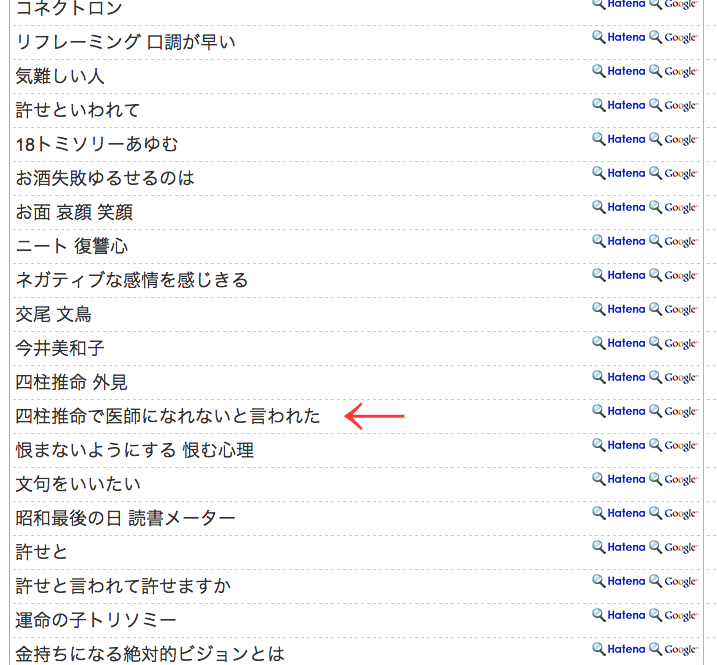Google search for 金持ちになる絶対的ビジョンとは
This screenshot has width=717, height=665.
pyautogui.click(x=673, y=649)
